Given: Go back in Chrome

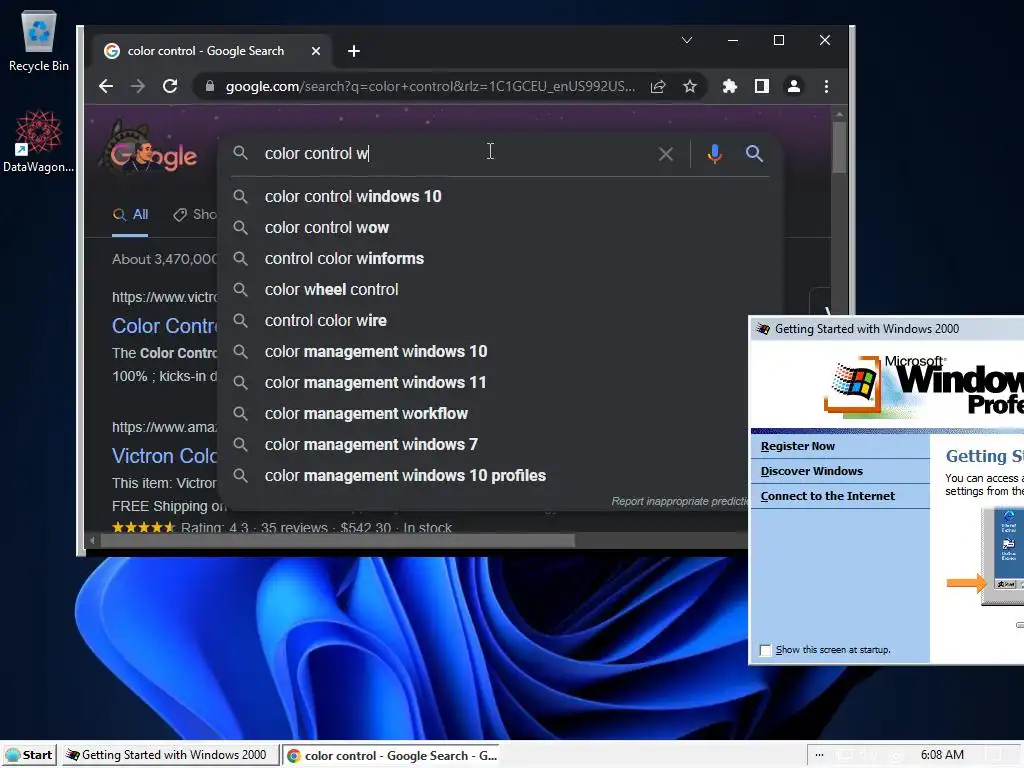Looking at the screenshot, I should (106, 86).
